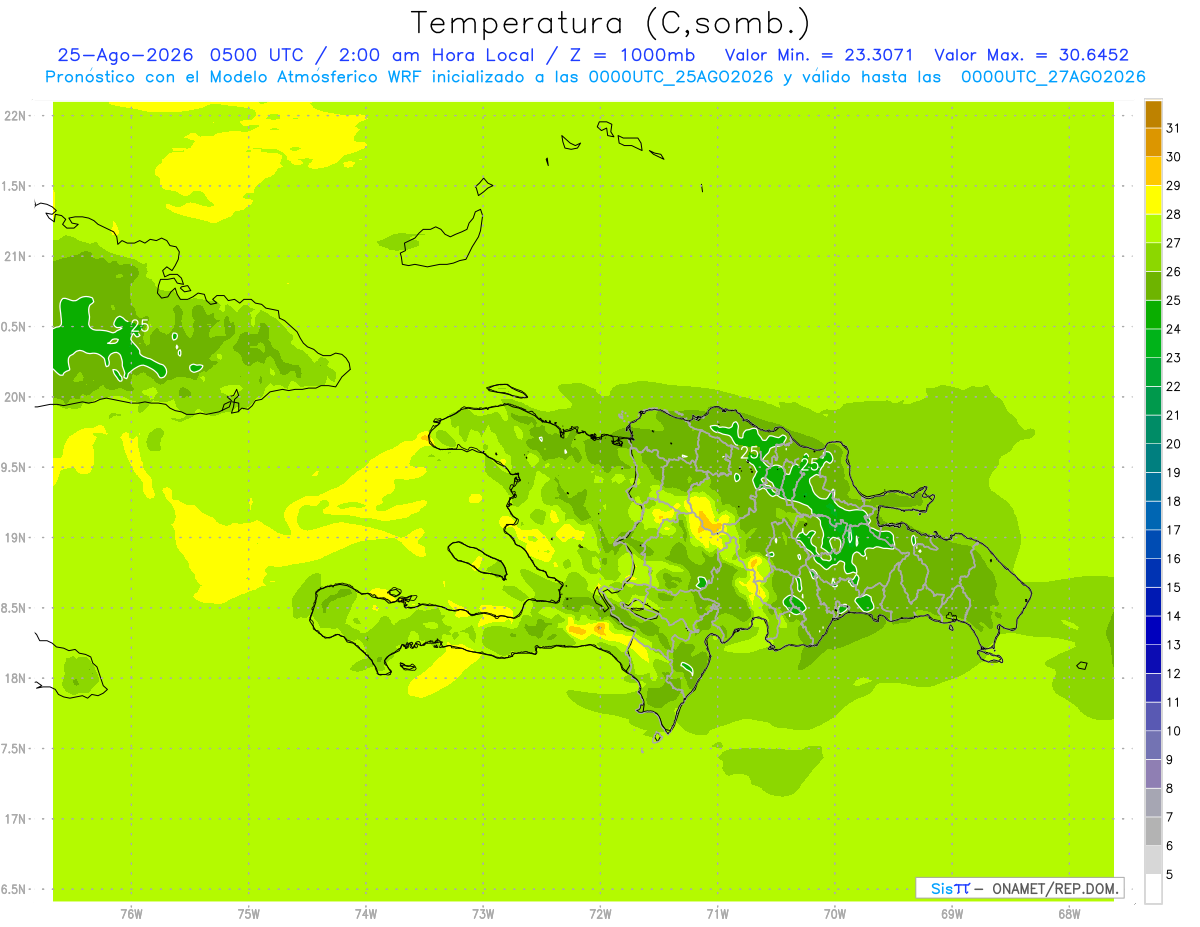
Task: Pick the gray colorbar segment between 6 and 7
Action: point(1153,831)
